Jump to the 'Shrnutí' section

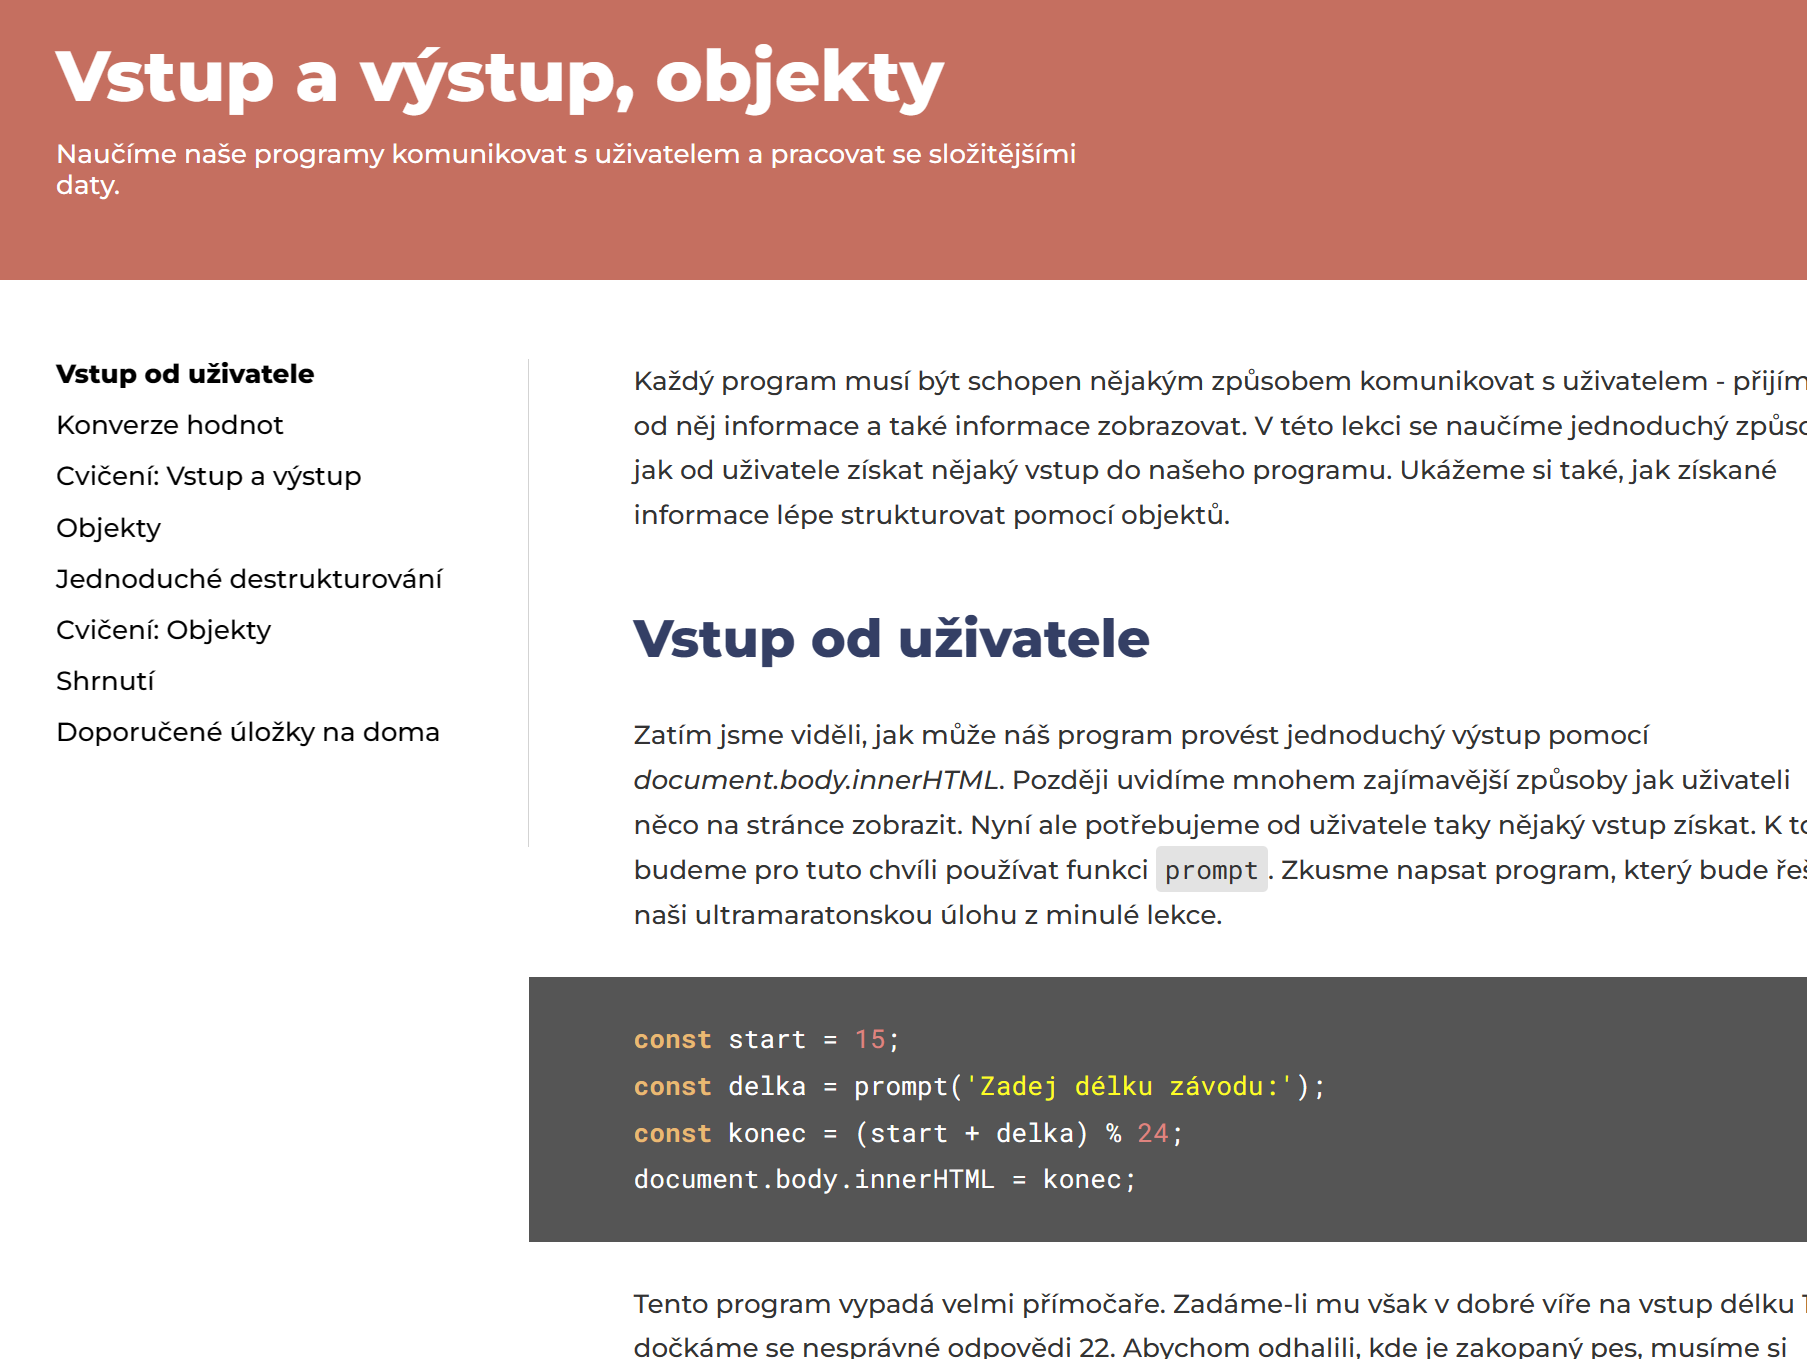(x=105, y=680)
